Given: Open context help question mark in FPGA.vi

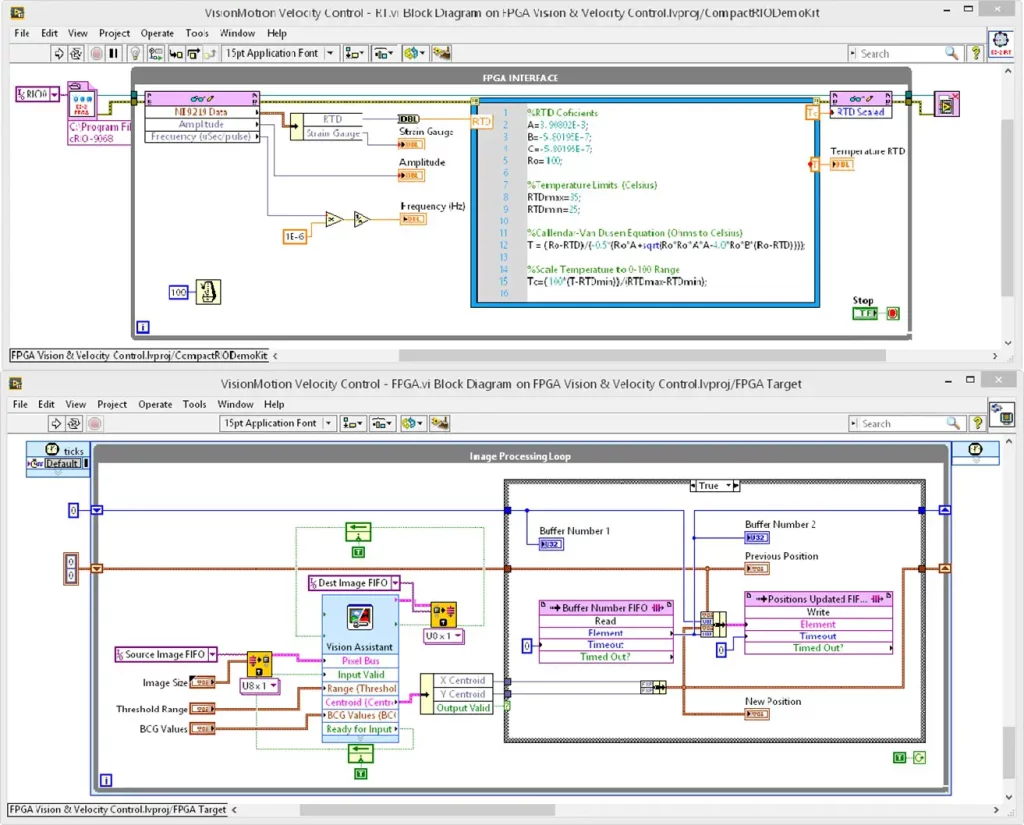Looking at the screenshot, I should (x=977, y=423).
